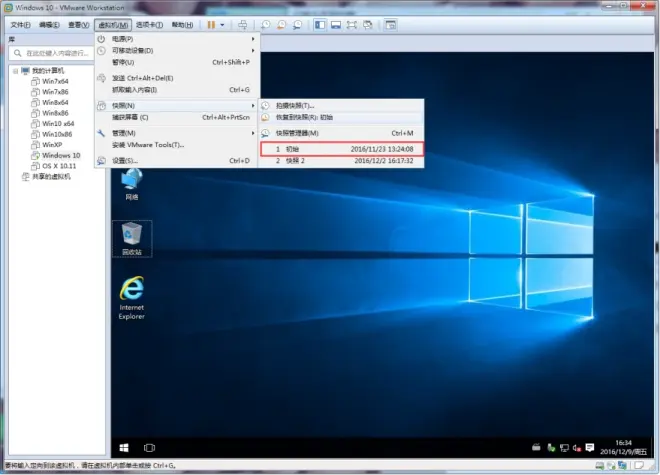Screen dimensions: 660x475
Task: Enter full screen mode via toolbar icon
Action: pos(351,25)
